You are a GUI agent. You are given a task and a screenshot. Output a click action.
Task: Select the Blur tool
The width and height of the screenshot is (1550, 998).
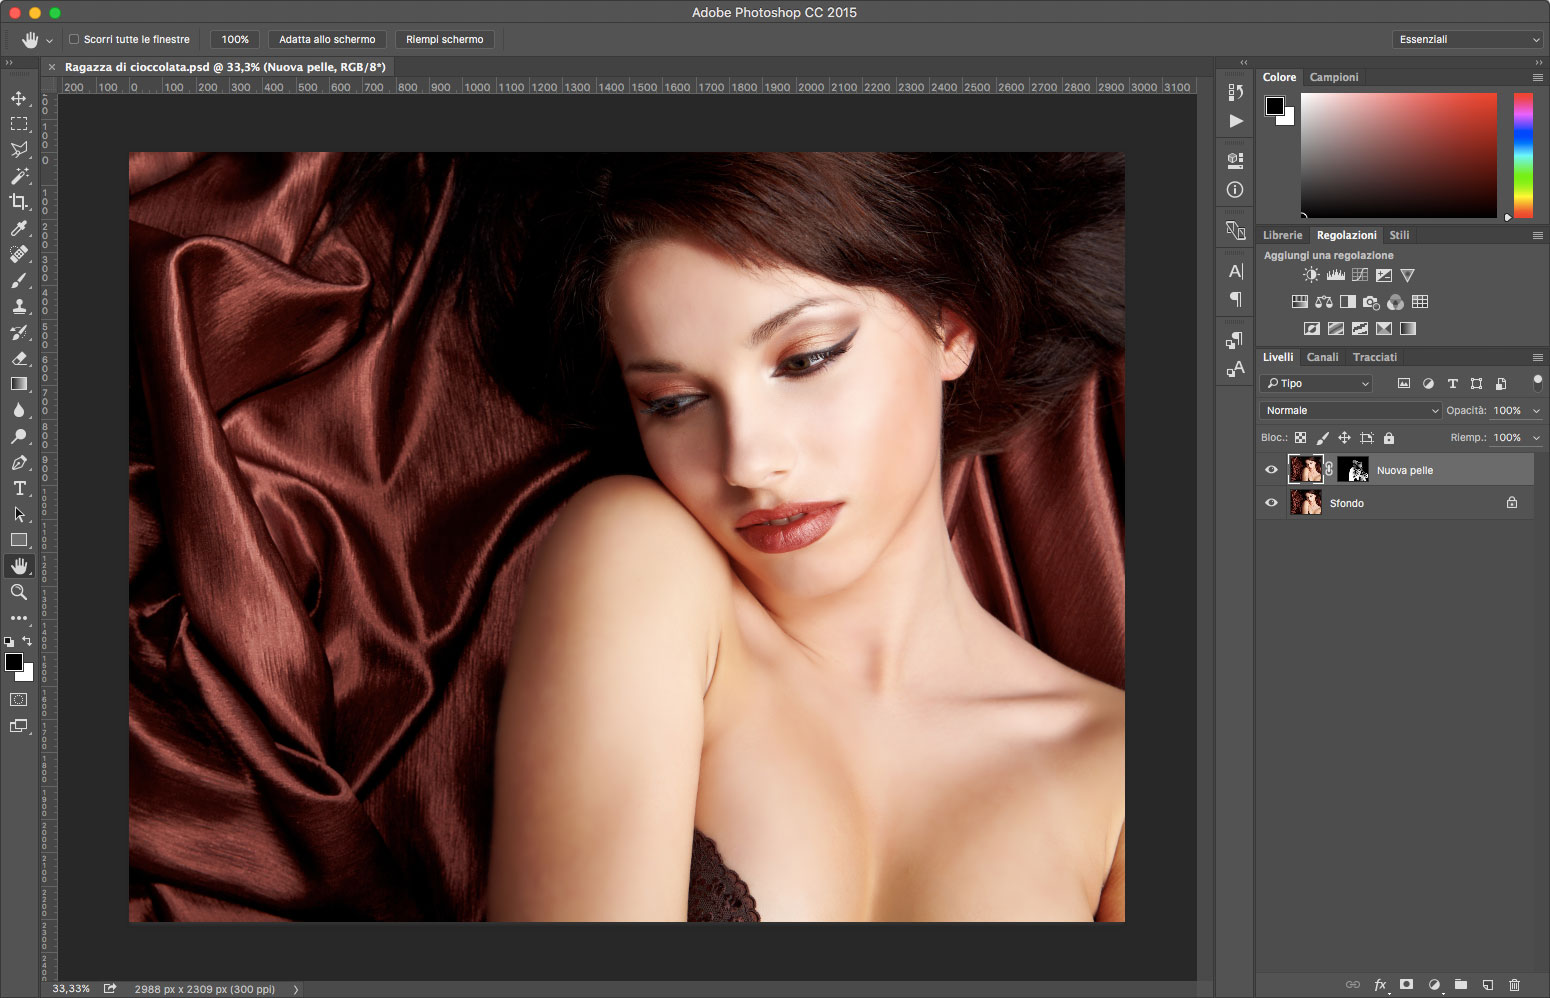(x=19, y=410)
